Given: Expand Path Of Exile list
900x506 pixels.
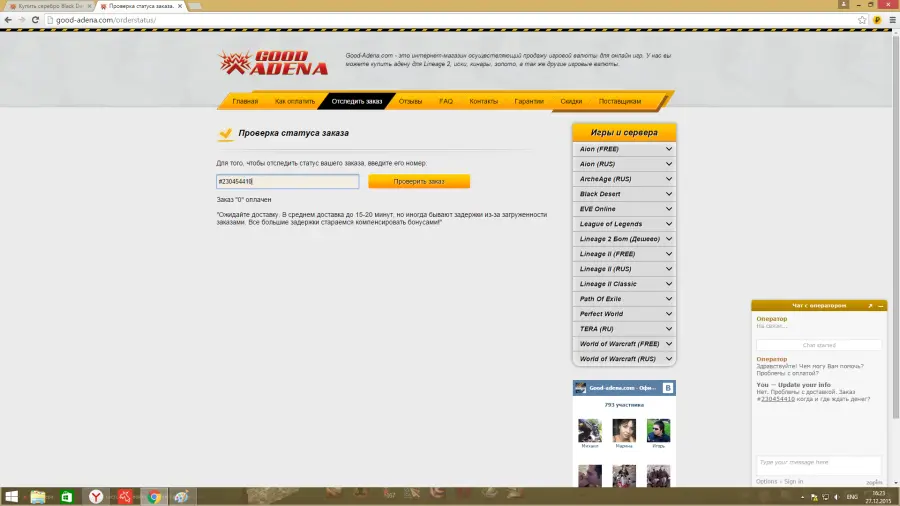Looking at the screenshot, I should (x=624, y=298).
